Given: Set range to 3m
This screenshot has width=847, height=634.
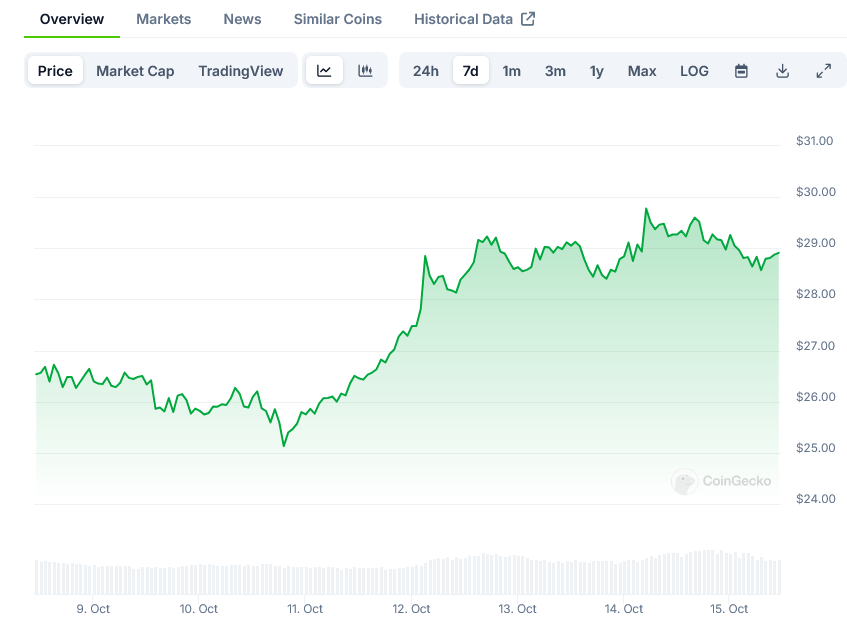Looking at the screenshot, I should pos(555,71).
